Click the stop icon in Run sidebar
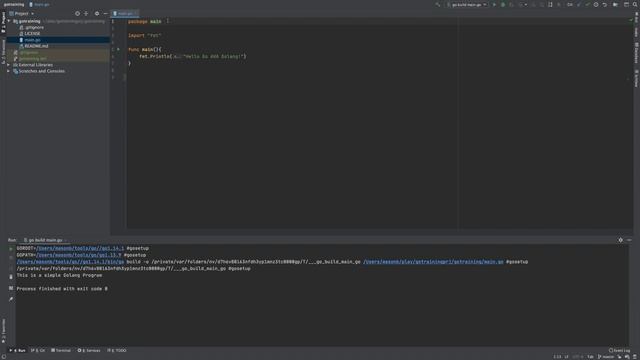 (x=11, y=258)
